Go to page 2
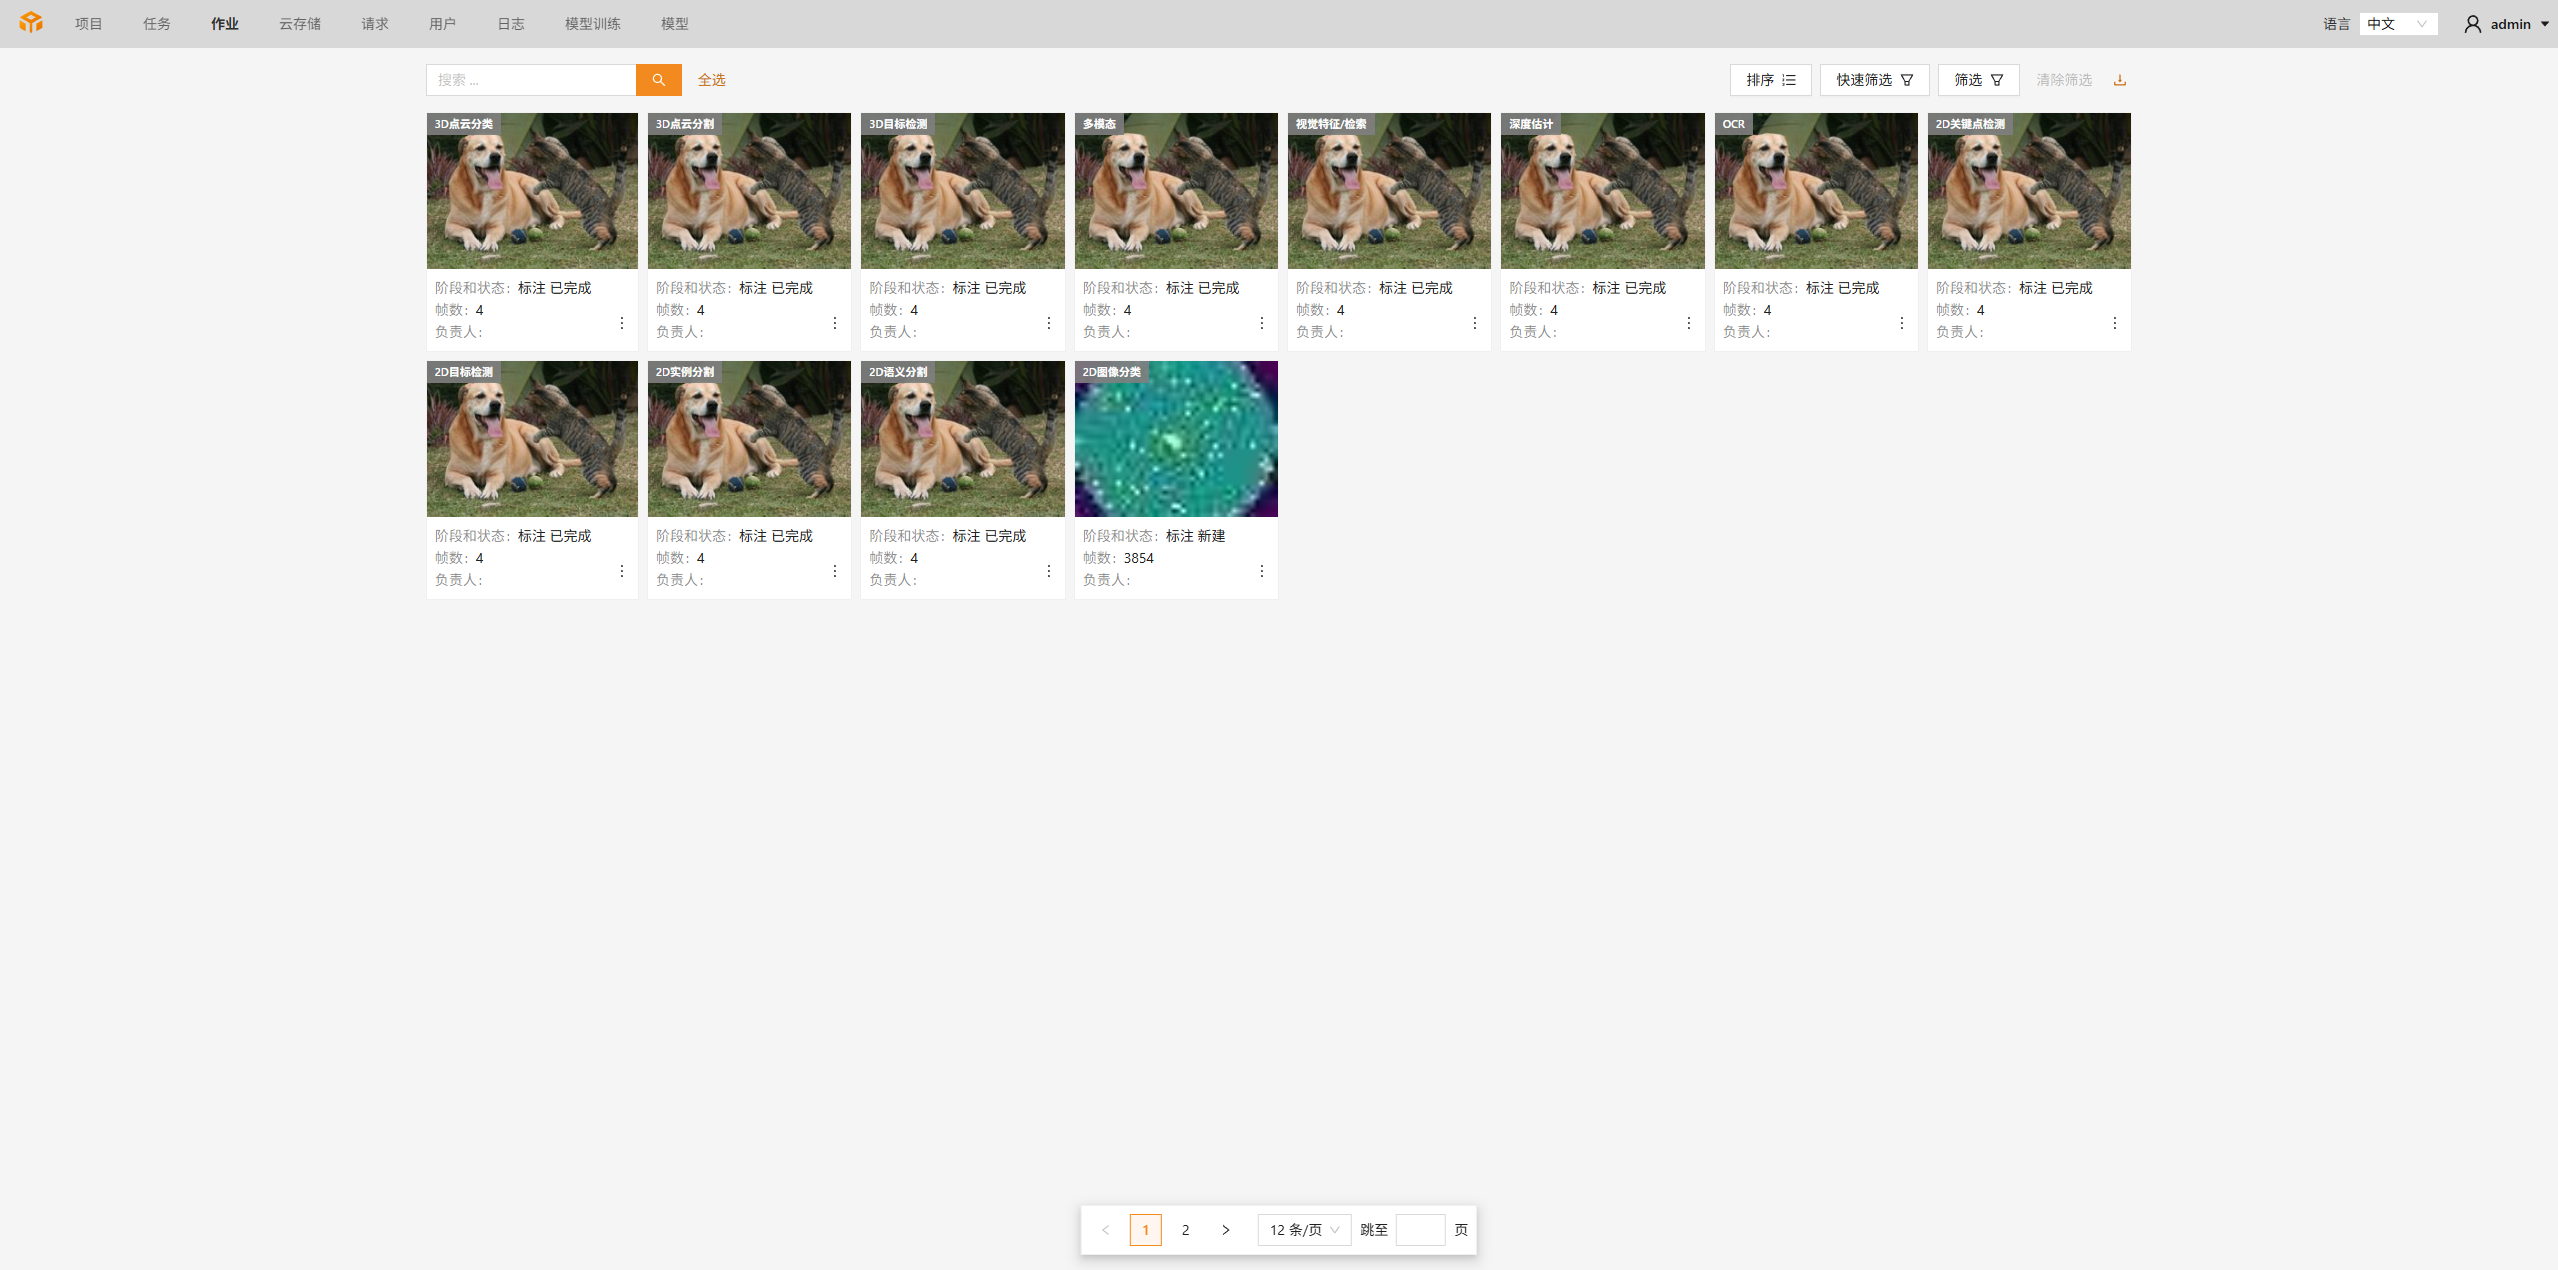 (1185, 1230)
